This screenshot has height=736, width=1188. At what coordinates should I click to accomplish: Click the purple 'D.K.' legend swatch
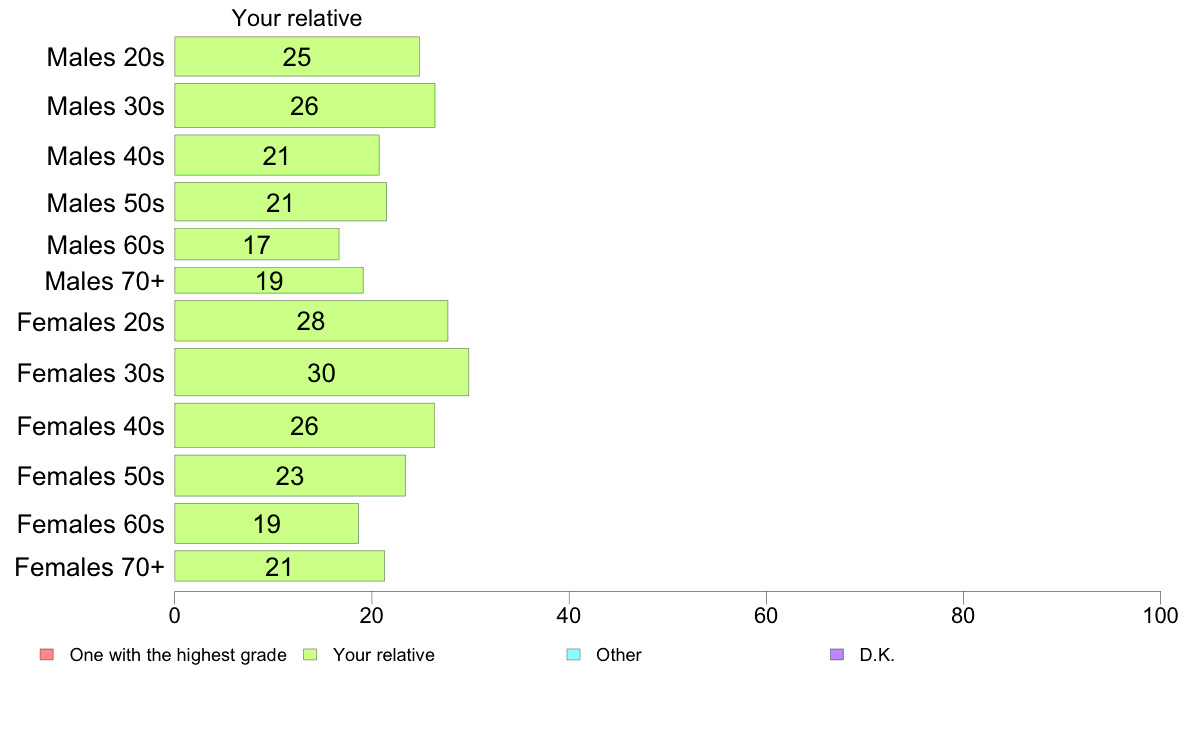[x=837, y=654]
